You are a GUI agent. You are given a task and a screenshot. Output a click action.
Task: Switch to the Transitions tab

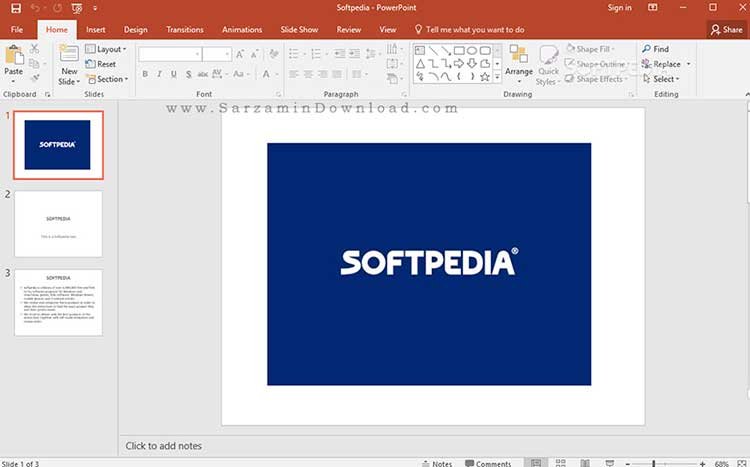click(x=185, y=30)
